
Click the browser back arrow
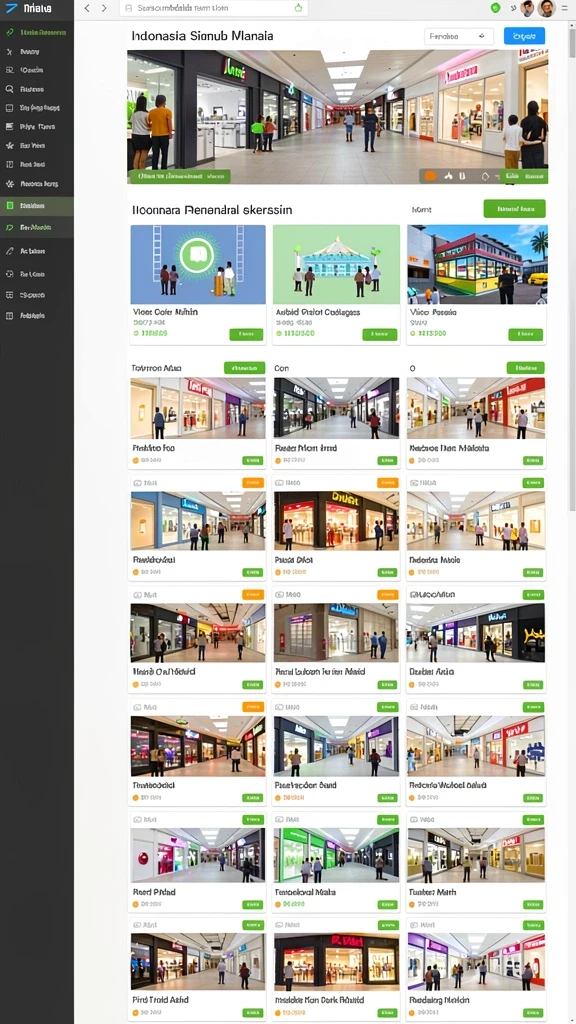(87, 8)
